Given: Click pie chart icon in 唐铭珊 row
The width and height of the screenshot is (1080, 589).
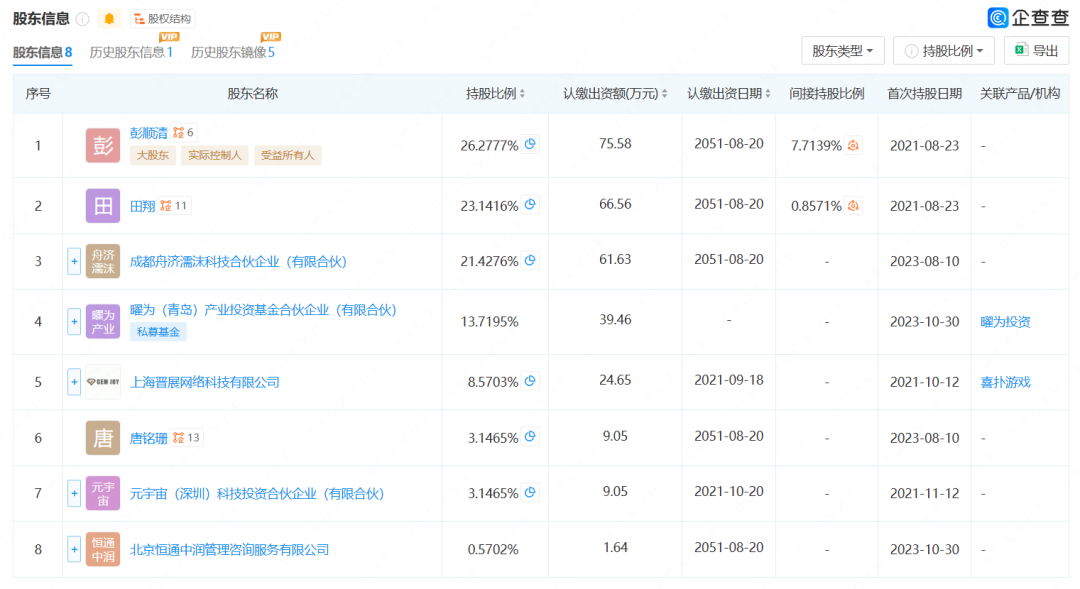Looking at the screenshot, I should [x=530, y=436].
